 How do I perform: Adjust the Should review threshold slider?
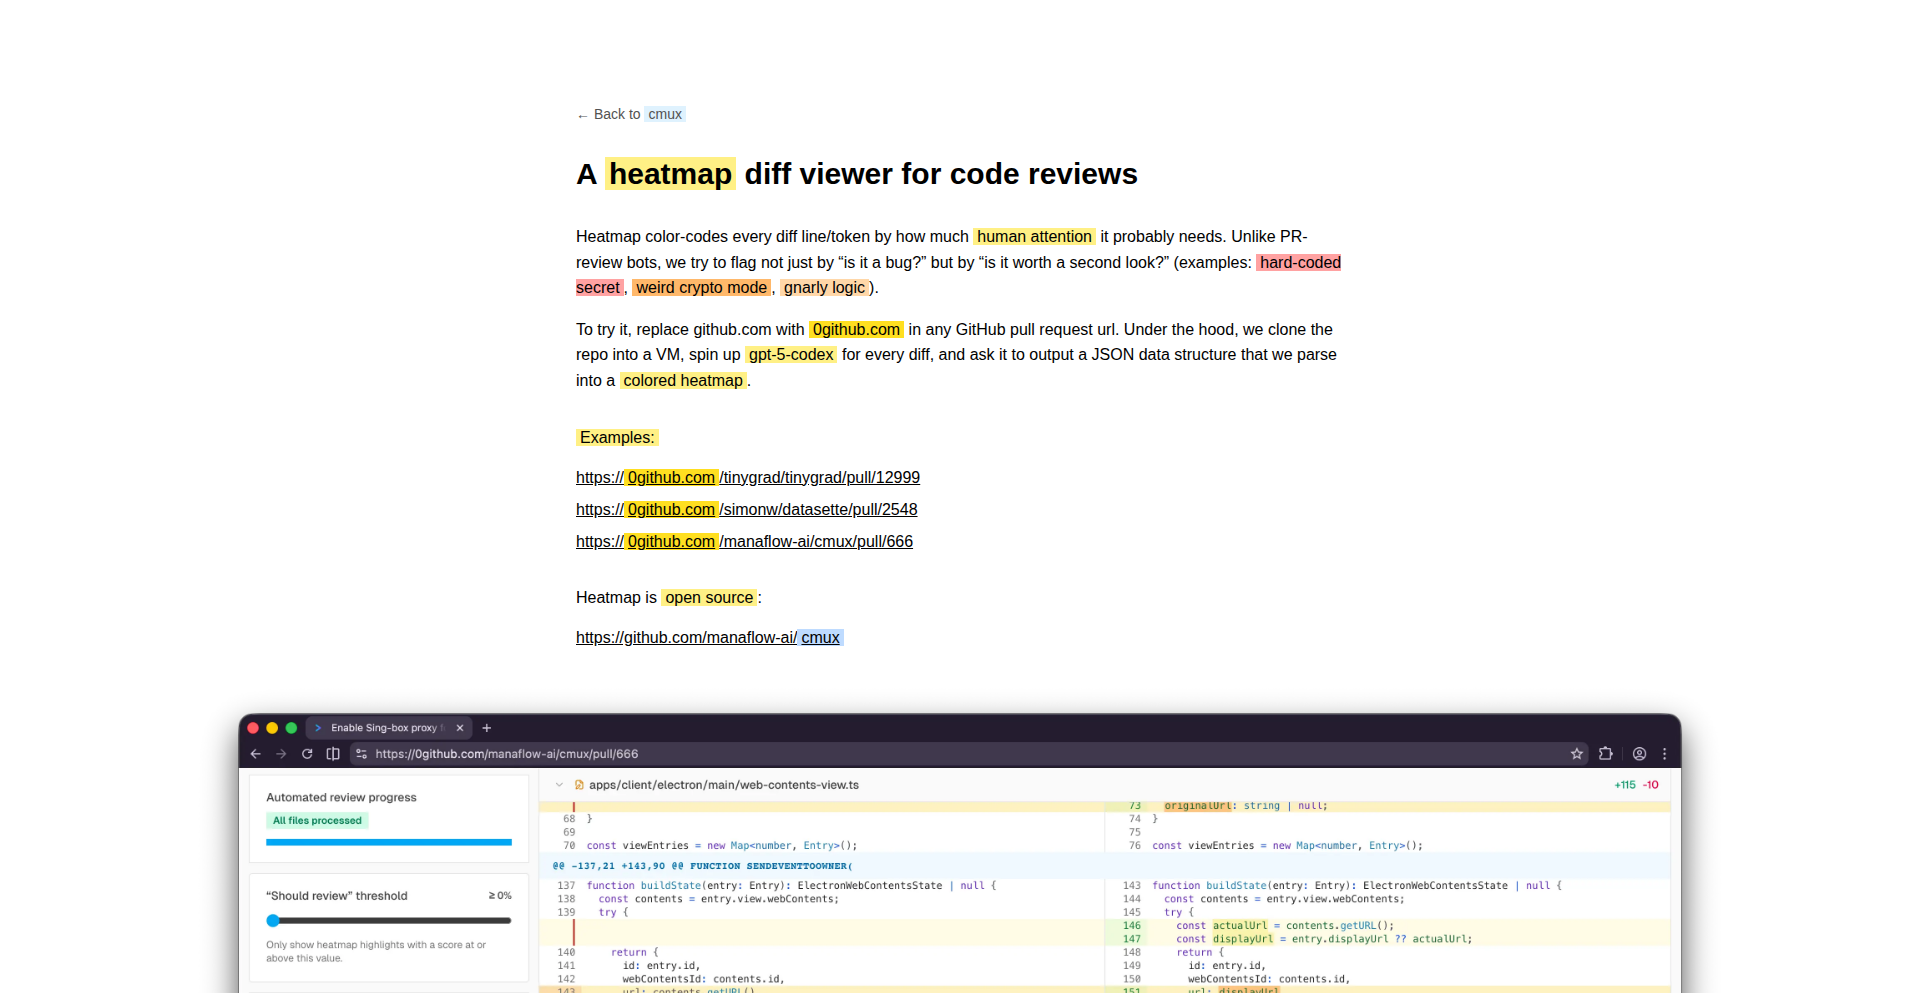pyautogui.click(x=273, y=920)
